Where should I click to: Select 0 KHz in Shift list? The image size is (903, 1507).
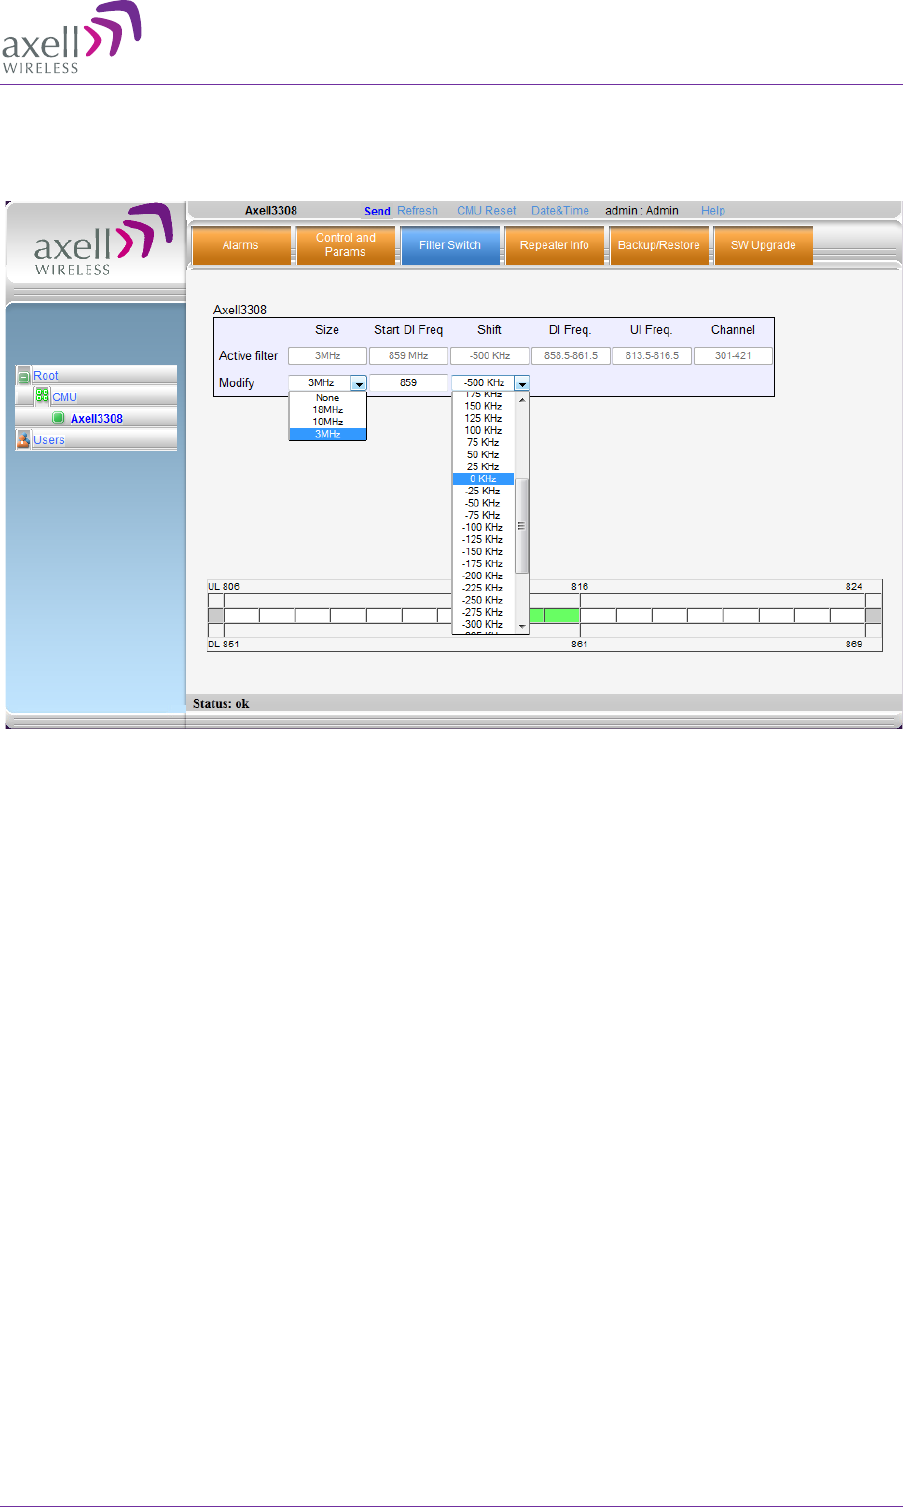(x=483, y=479)
